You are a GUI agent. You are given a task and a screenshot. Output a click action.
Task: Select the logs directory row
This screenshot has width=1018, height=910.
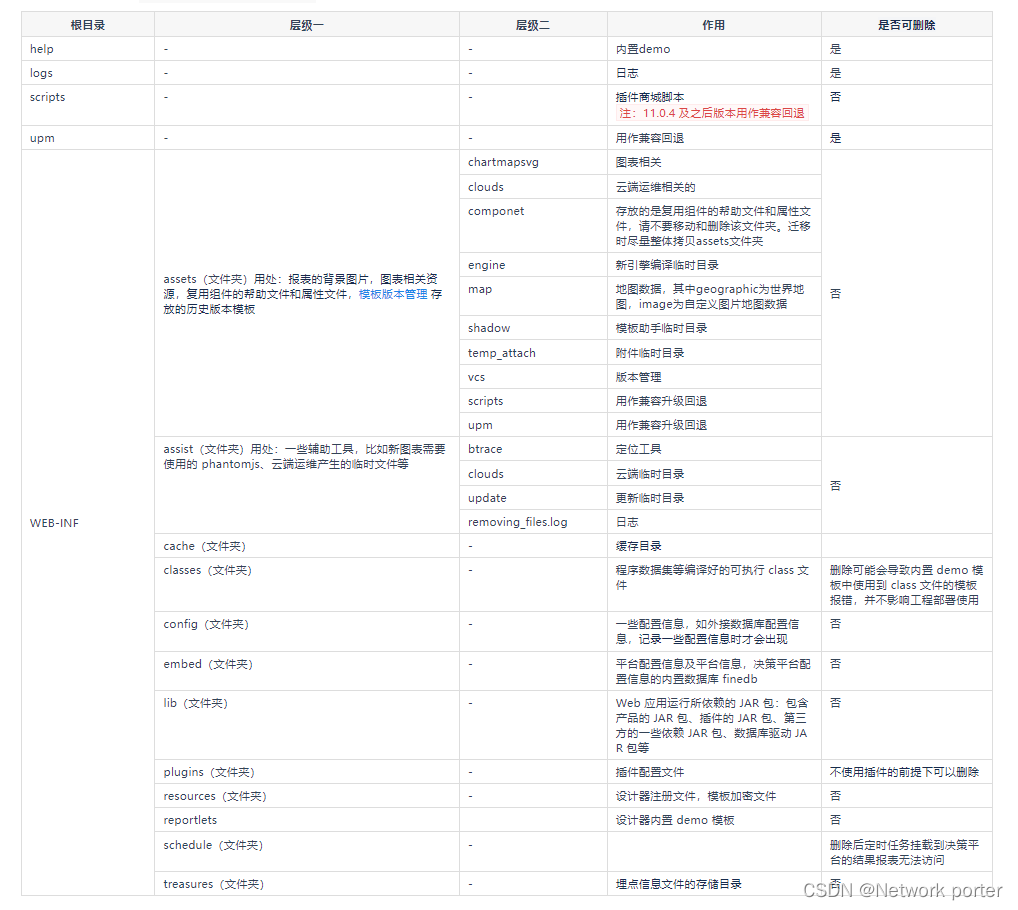pos(41,72)
